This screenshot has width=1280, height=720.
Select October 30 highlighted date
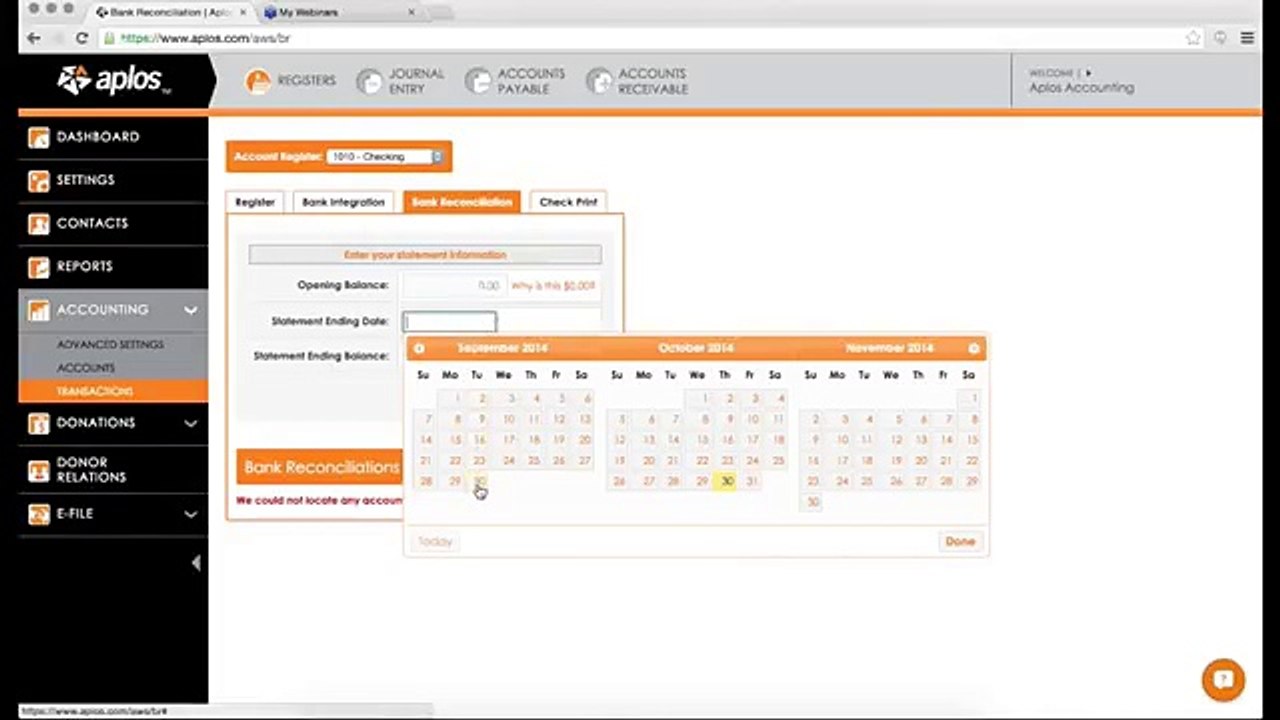(x=727, y=482)
